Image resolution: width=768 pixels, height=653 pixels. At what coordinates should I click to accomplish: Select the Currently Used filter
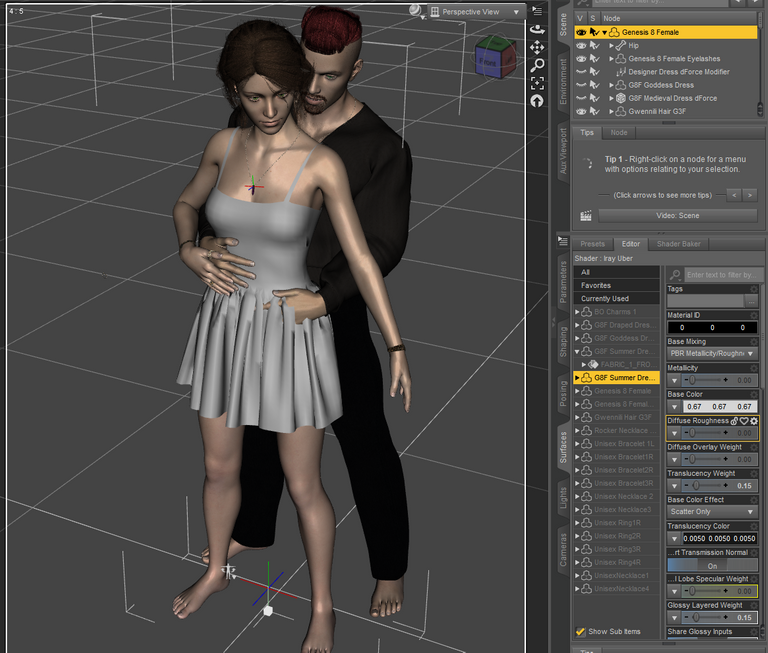(617, 298)
